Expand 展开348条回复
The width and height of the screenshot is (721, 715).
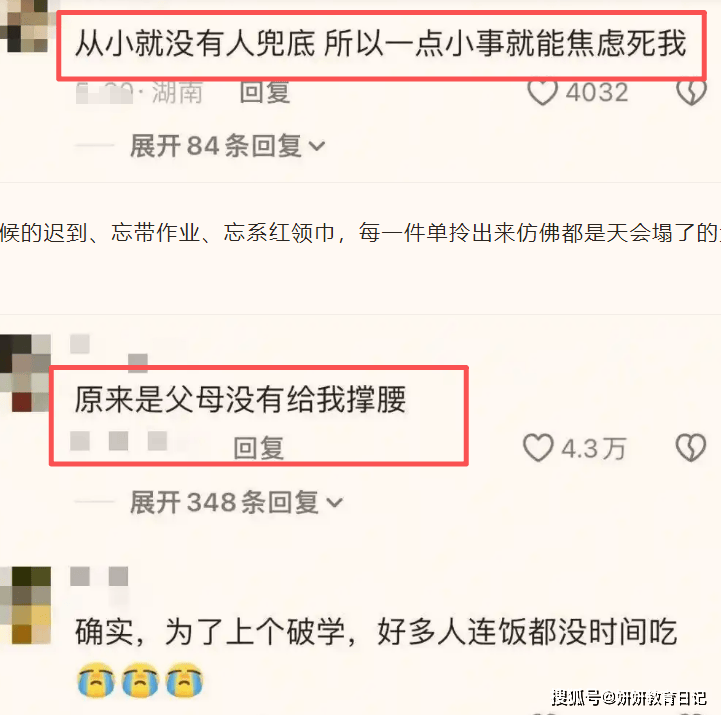[236, 502]
